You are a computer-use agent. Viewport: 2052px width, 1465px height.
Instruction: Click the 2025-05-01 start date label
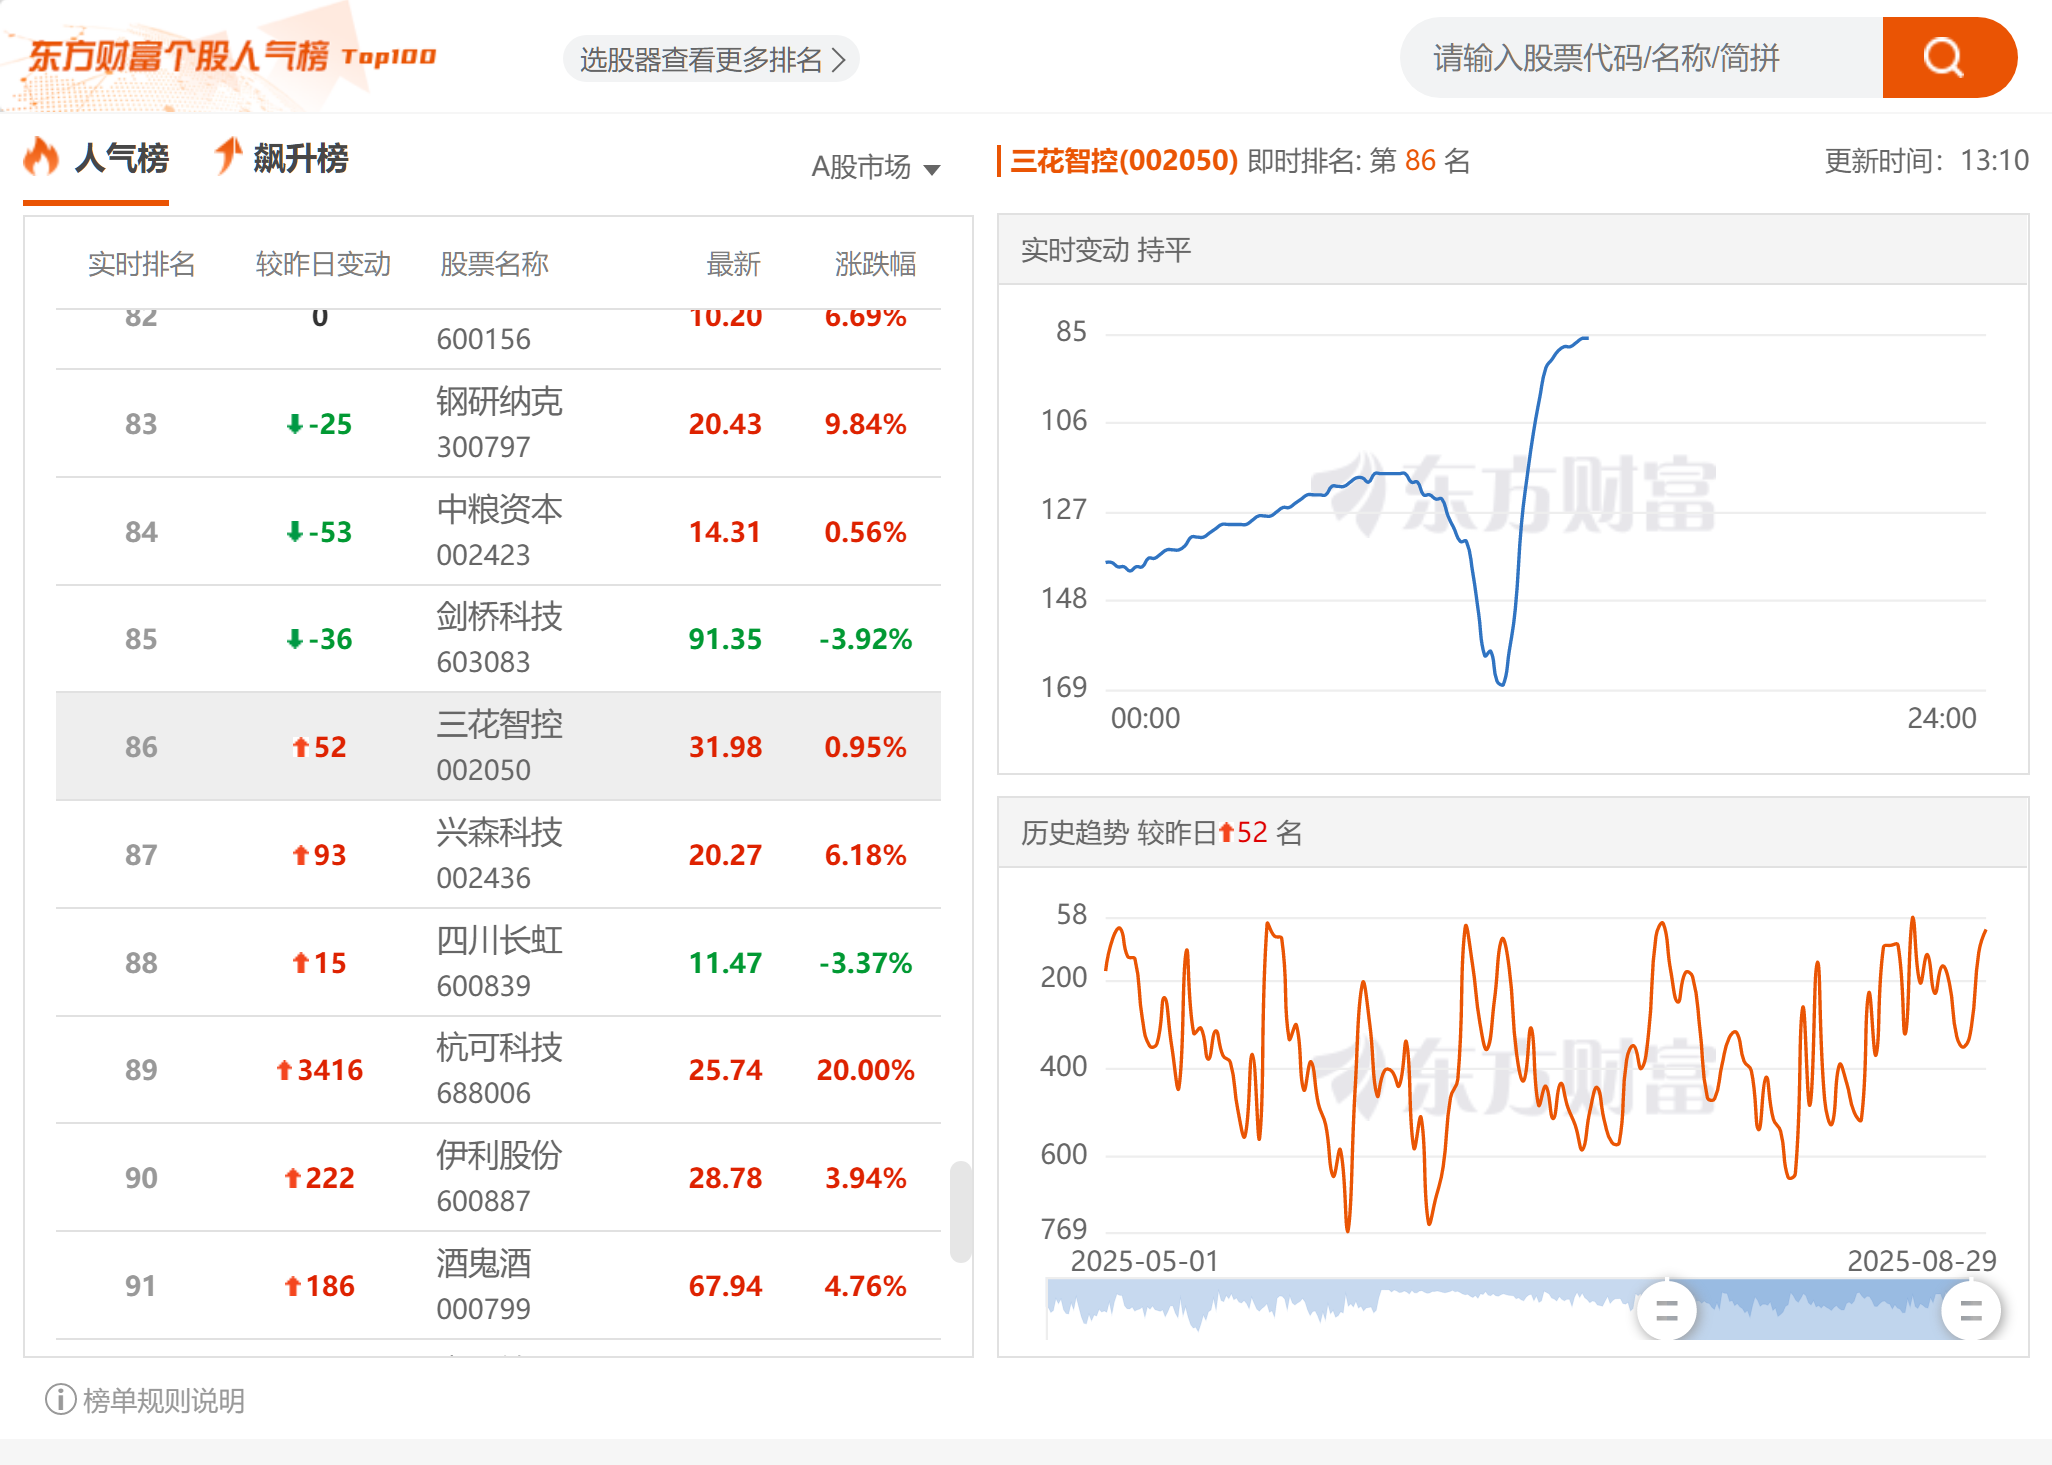1145,1261
